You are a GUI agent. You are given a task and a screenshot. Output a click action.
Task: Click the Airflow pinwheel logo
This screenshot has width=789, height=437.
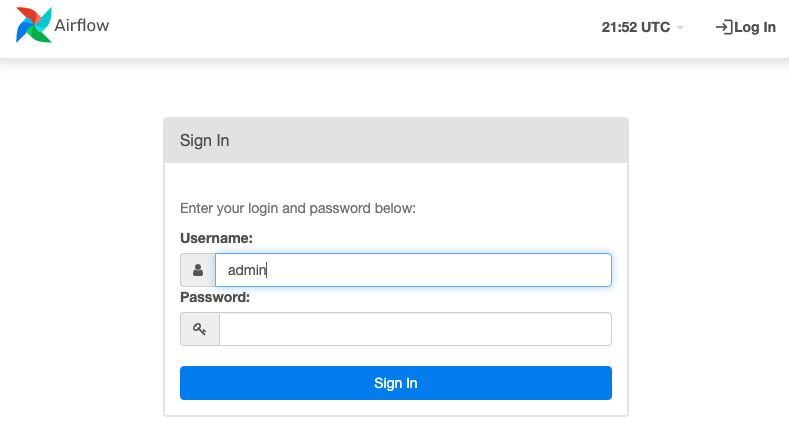point(33,25)
